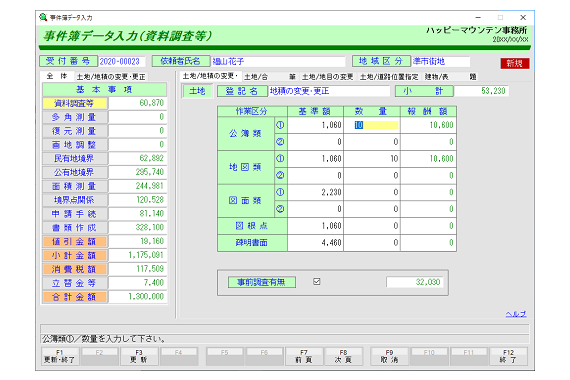Click 公簿類② 数量 cell
Screen dimensions: 570x380
click(x=372, y=142)
